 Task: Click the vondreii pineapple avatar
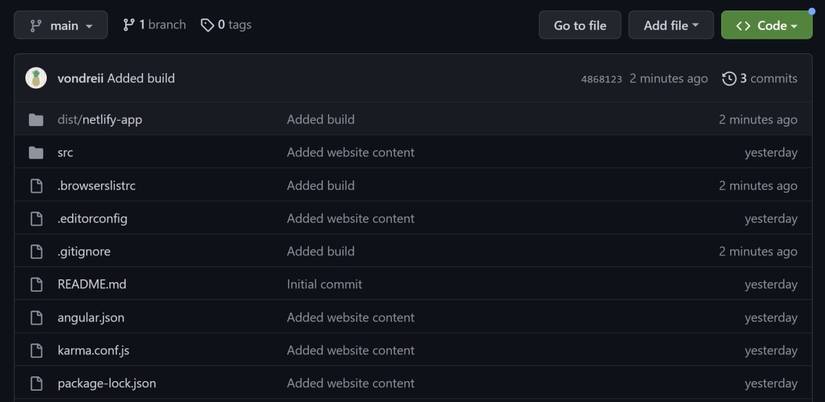click(x=36, y=78)
